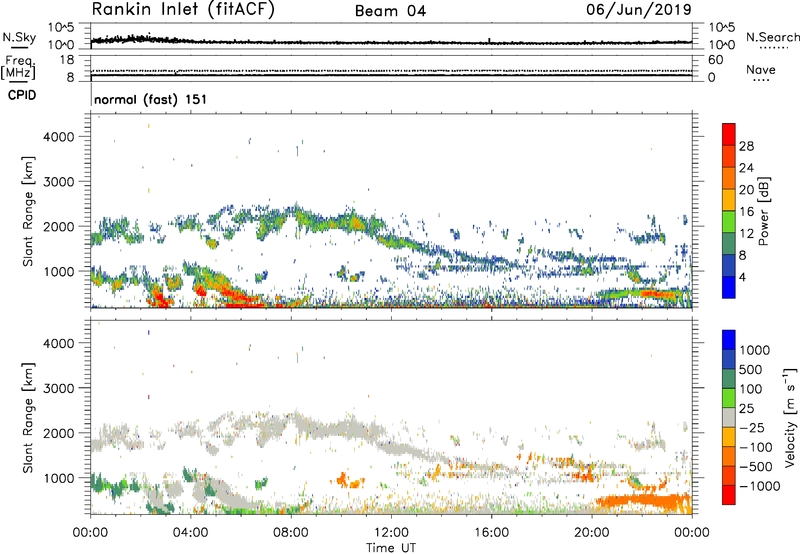Click the 'Time UT' axis title
This screenshot has height=554, width=800.
(x=391, y=548)
